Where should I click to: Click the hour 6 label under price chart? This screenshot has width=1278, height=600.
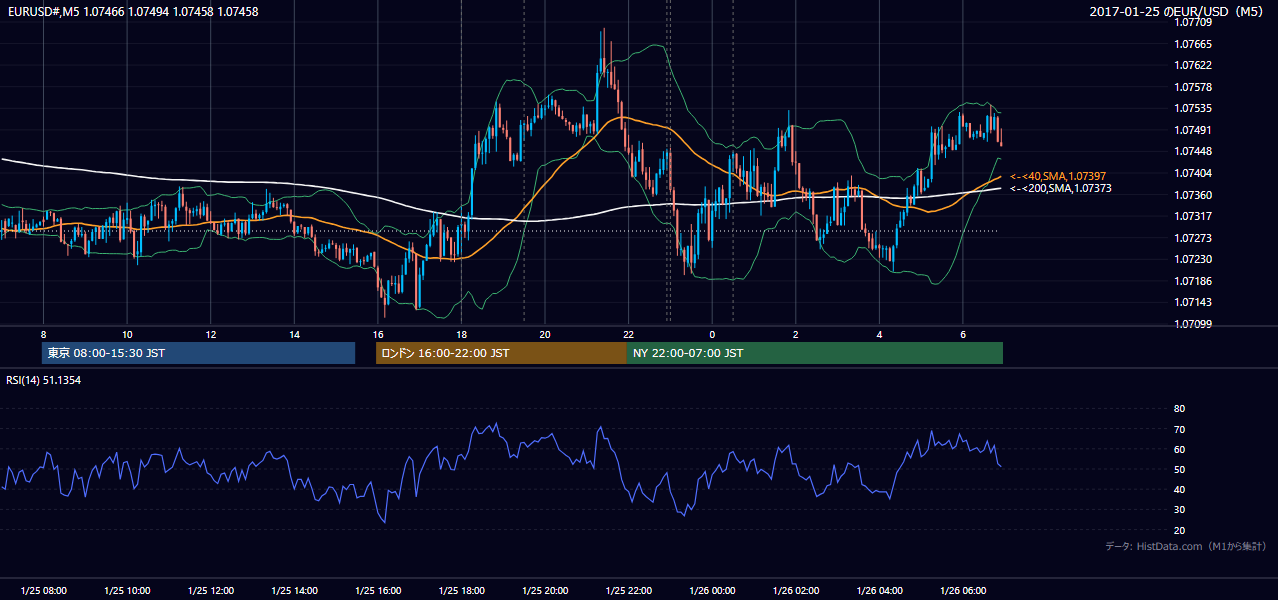tap(962, 334)
